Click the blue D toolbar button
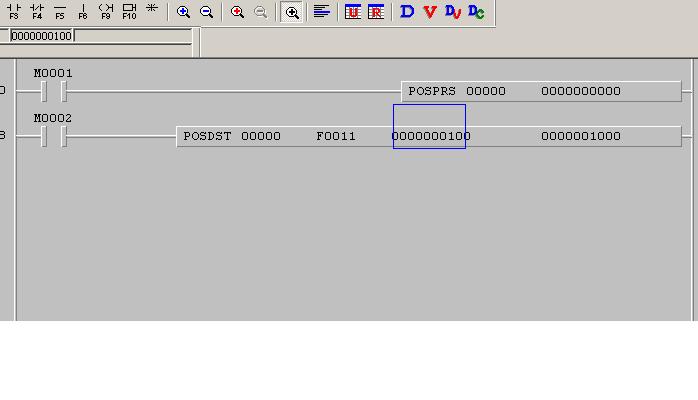The height and width of the screenshot is (400, 698). click(x=407, y=12)
